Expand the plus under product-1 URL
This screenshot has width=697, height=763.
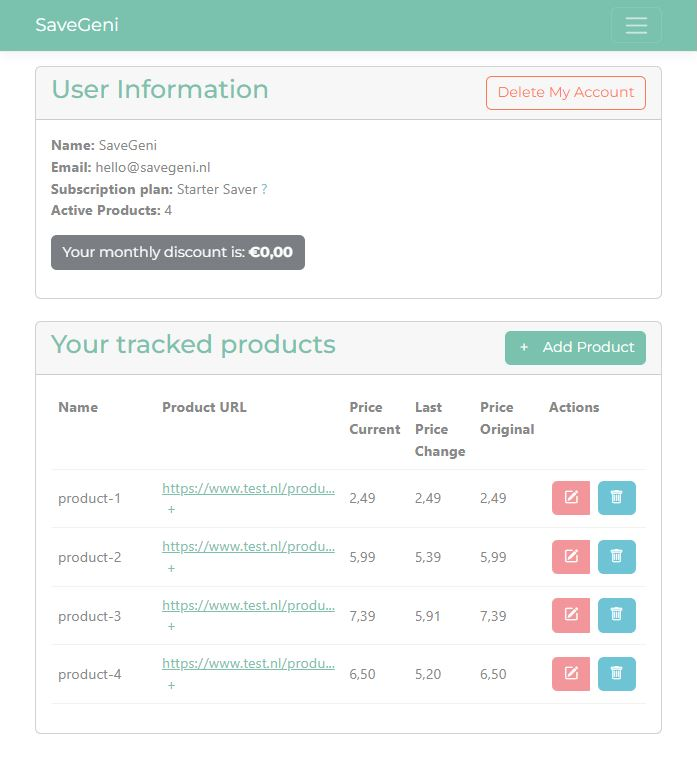[171, 510]
